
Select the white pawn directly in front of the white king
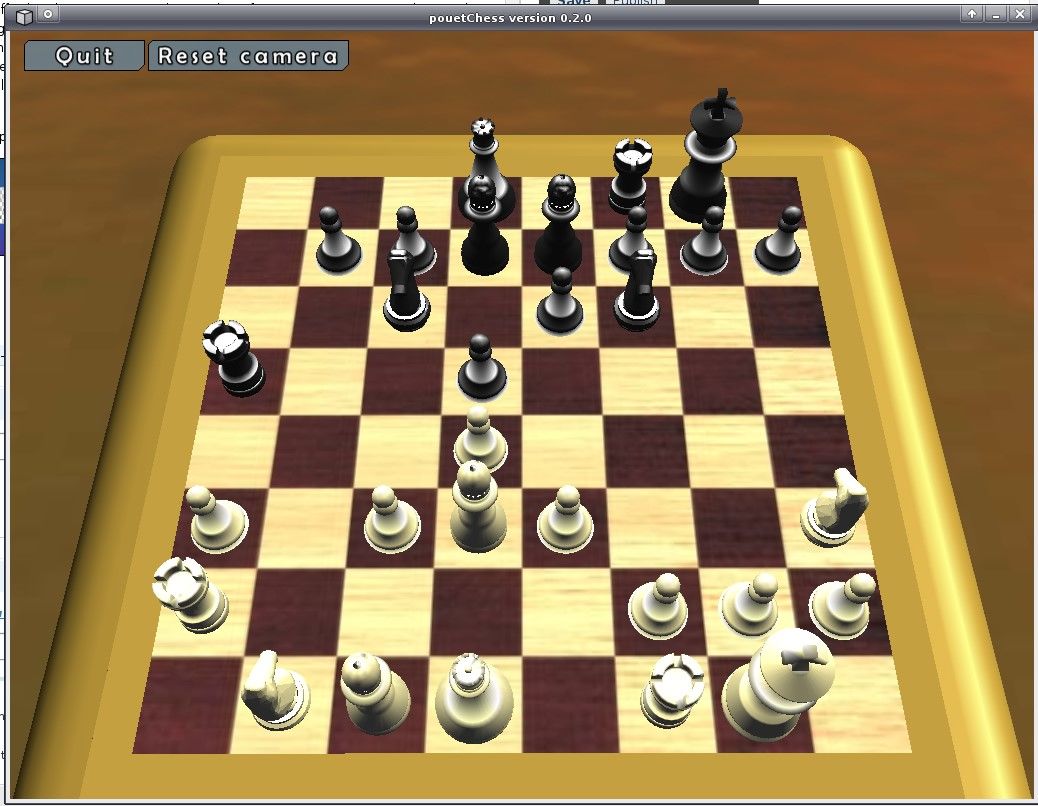pos(753,602)
